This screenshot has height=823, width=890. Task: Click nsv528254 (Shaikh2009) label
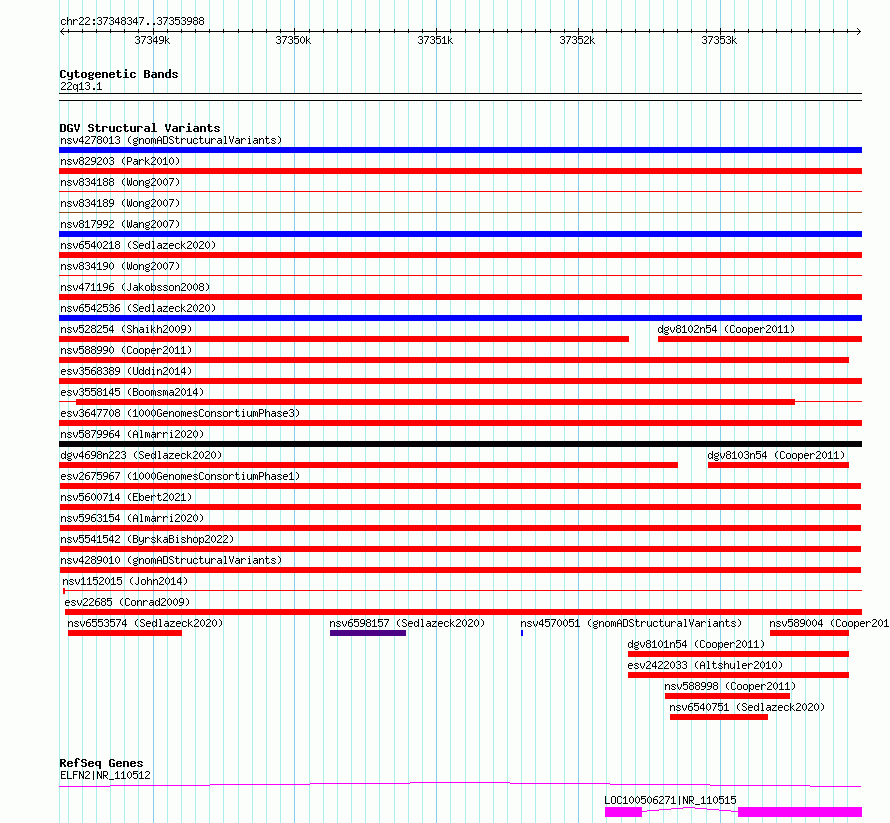click(126, 329)
